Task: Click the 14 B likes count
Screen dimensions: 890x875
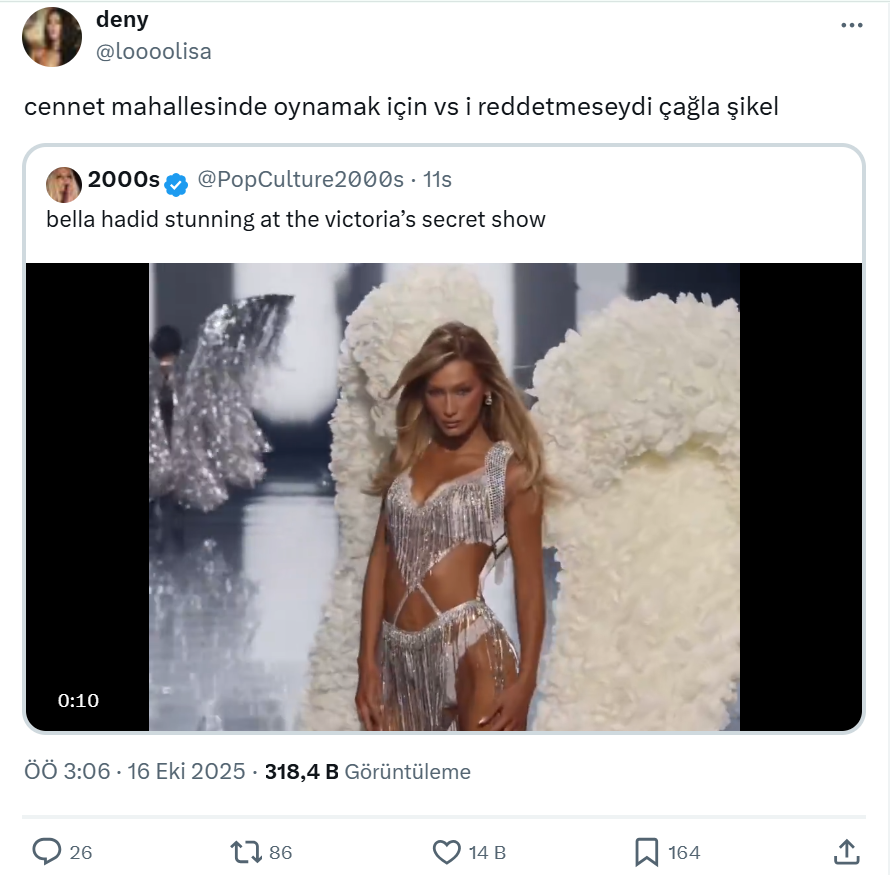Action: coord(487,853)
